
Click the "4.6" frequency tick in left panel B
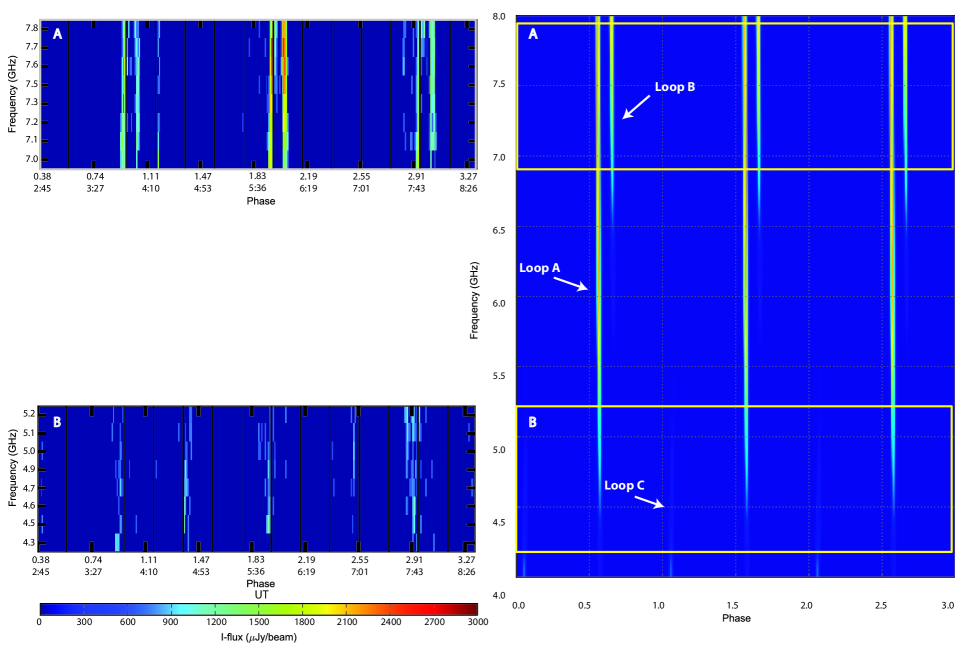pyautogui.click(x=29, y=506)
